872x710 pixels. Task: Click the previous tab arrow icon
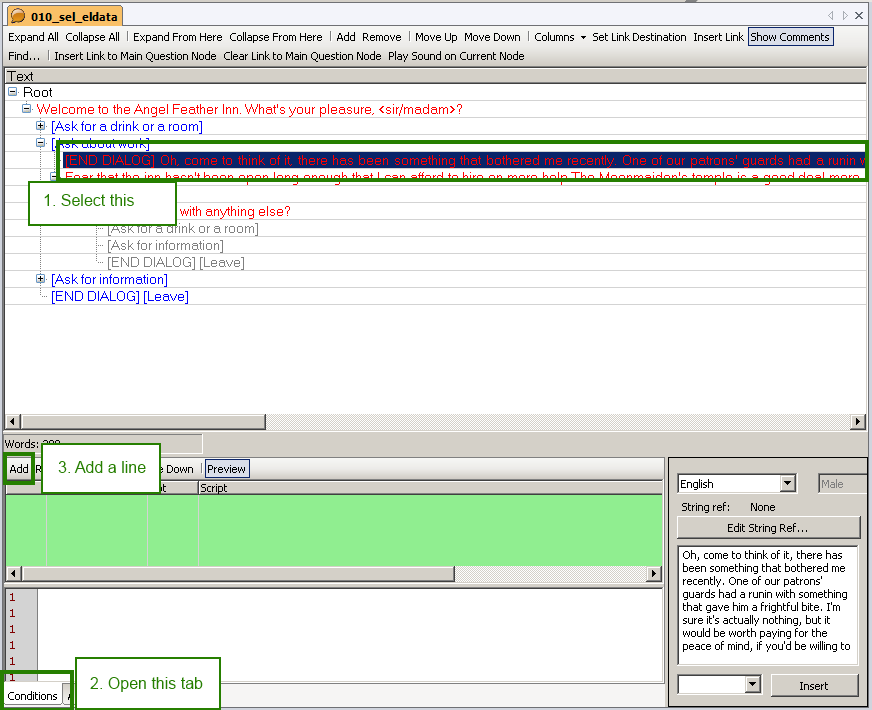click(x=831, y=16)
